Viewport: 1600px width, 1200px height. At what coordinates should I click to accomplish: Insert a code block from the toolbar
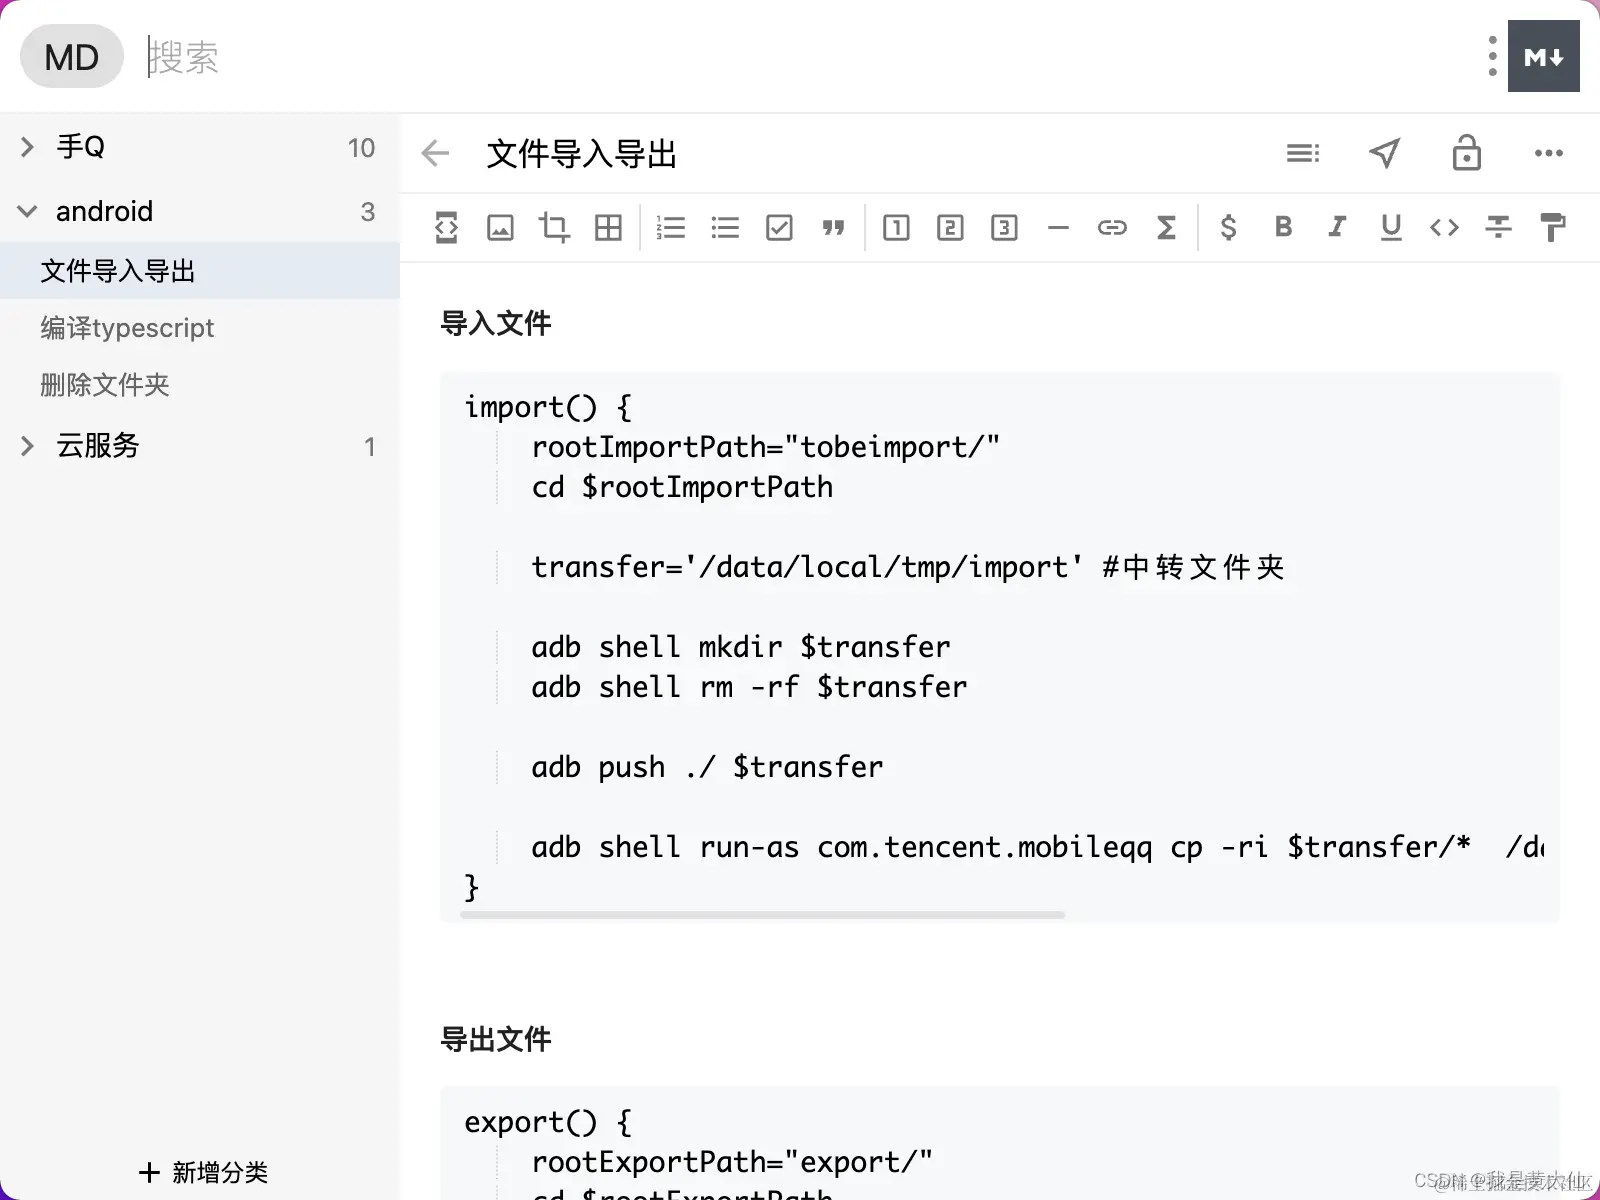point(446,228)
